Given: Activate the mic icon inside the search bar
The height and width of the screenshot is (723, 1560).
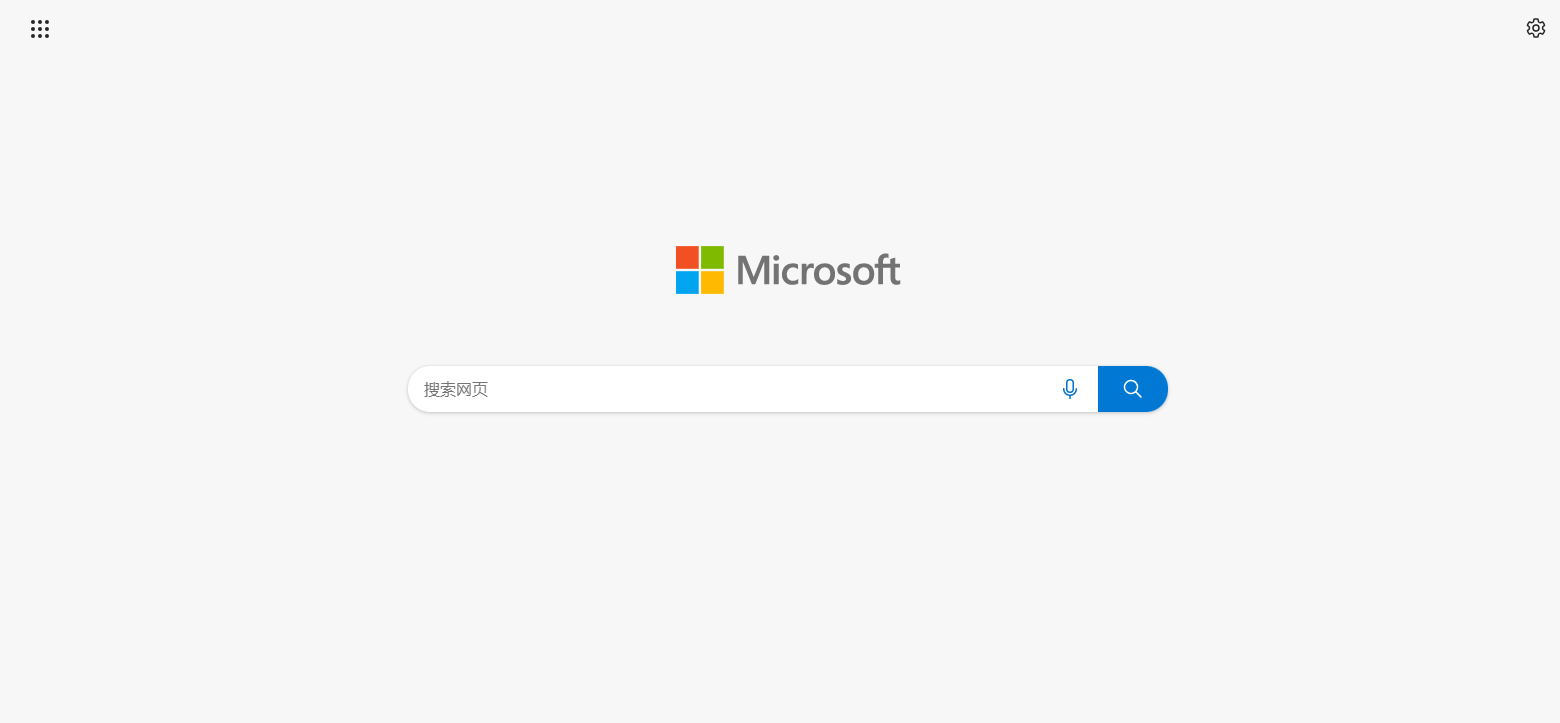Looking at the screenshot, I should click(x=1070, y=389).
